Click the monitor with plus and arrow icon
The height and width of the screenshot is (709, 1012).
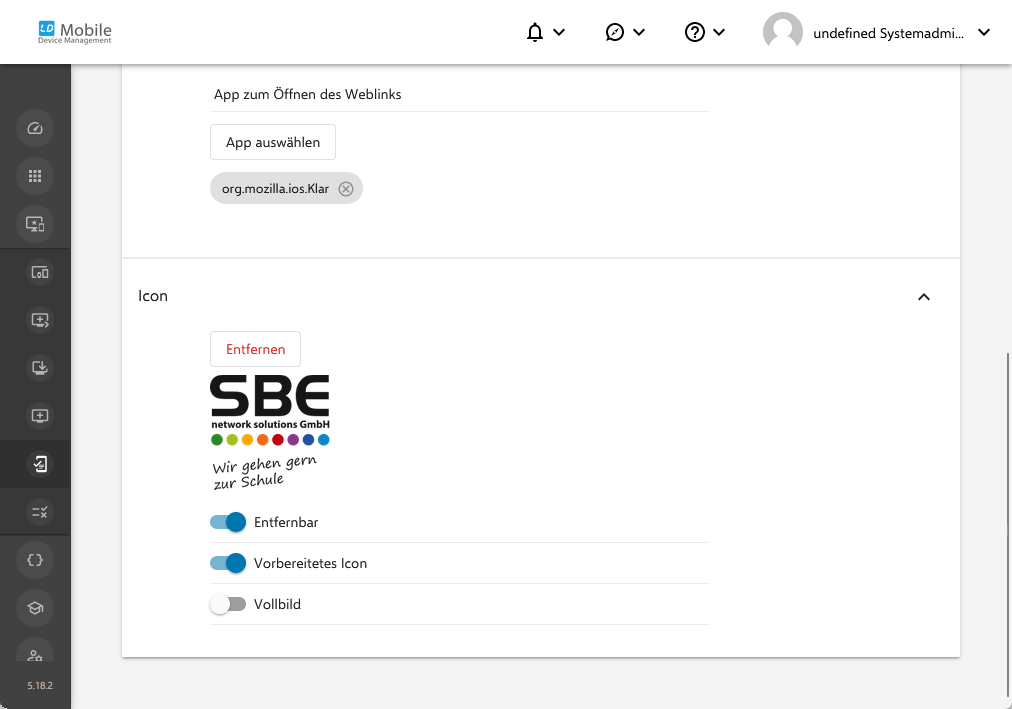[x=40, y=320]
